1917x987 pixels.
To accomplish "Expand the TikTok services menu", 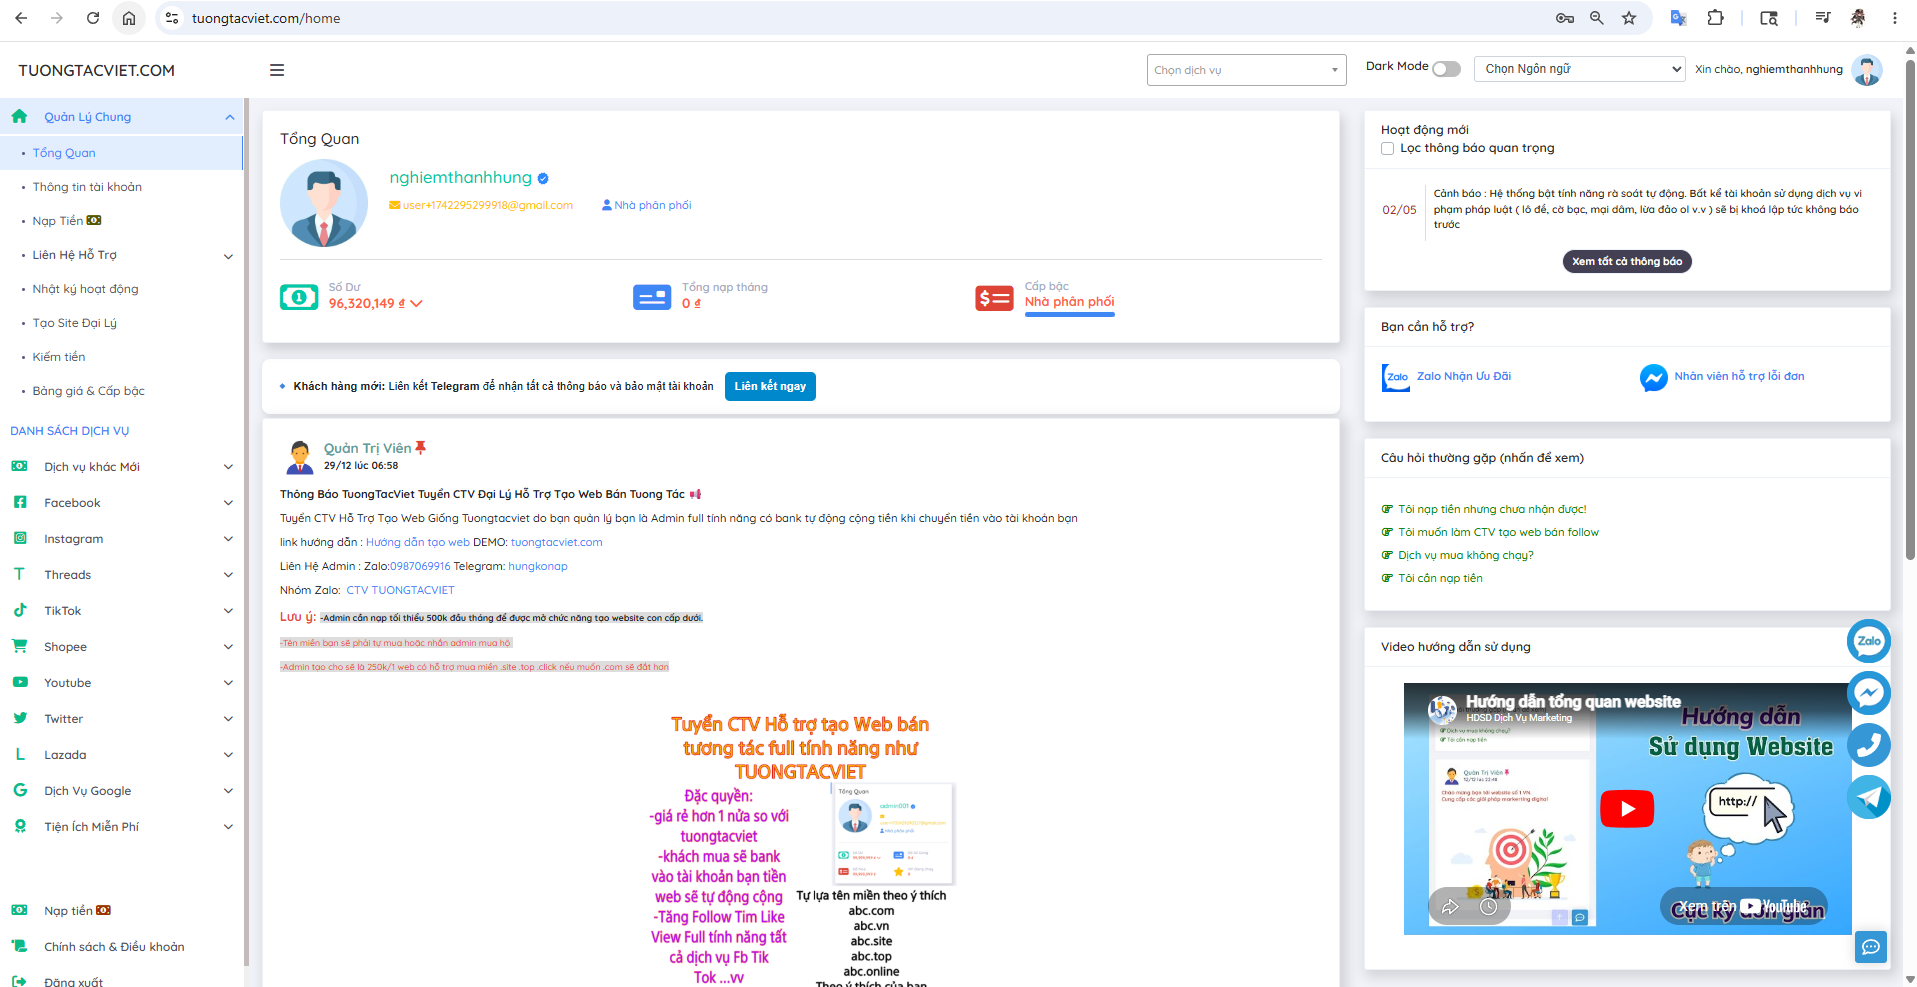I will (x=228, y=610).
